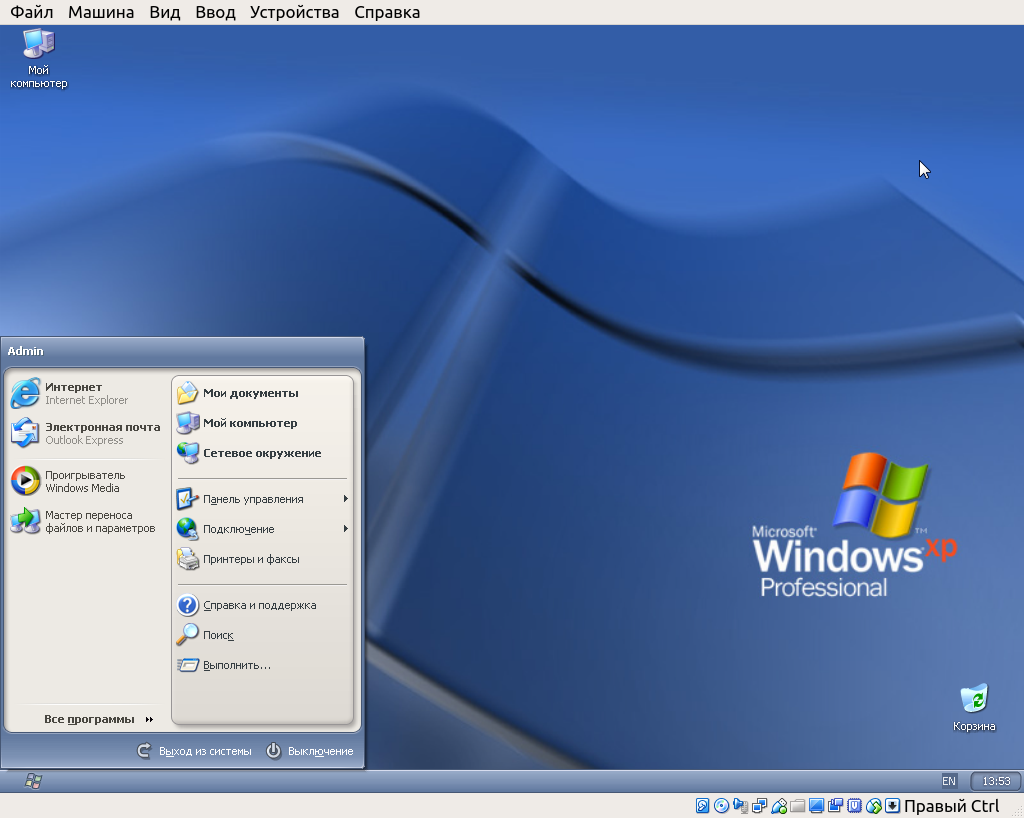This screenshot has height=818, width=1024.
Task: Click Выход из системы button
Action: pyautogui.click(x=194, y=751)
